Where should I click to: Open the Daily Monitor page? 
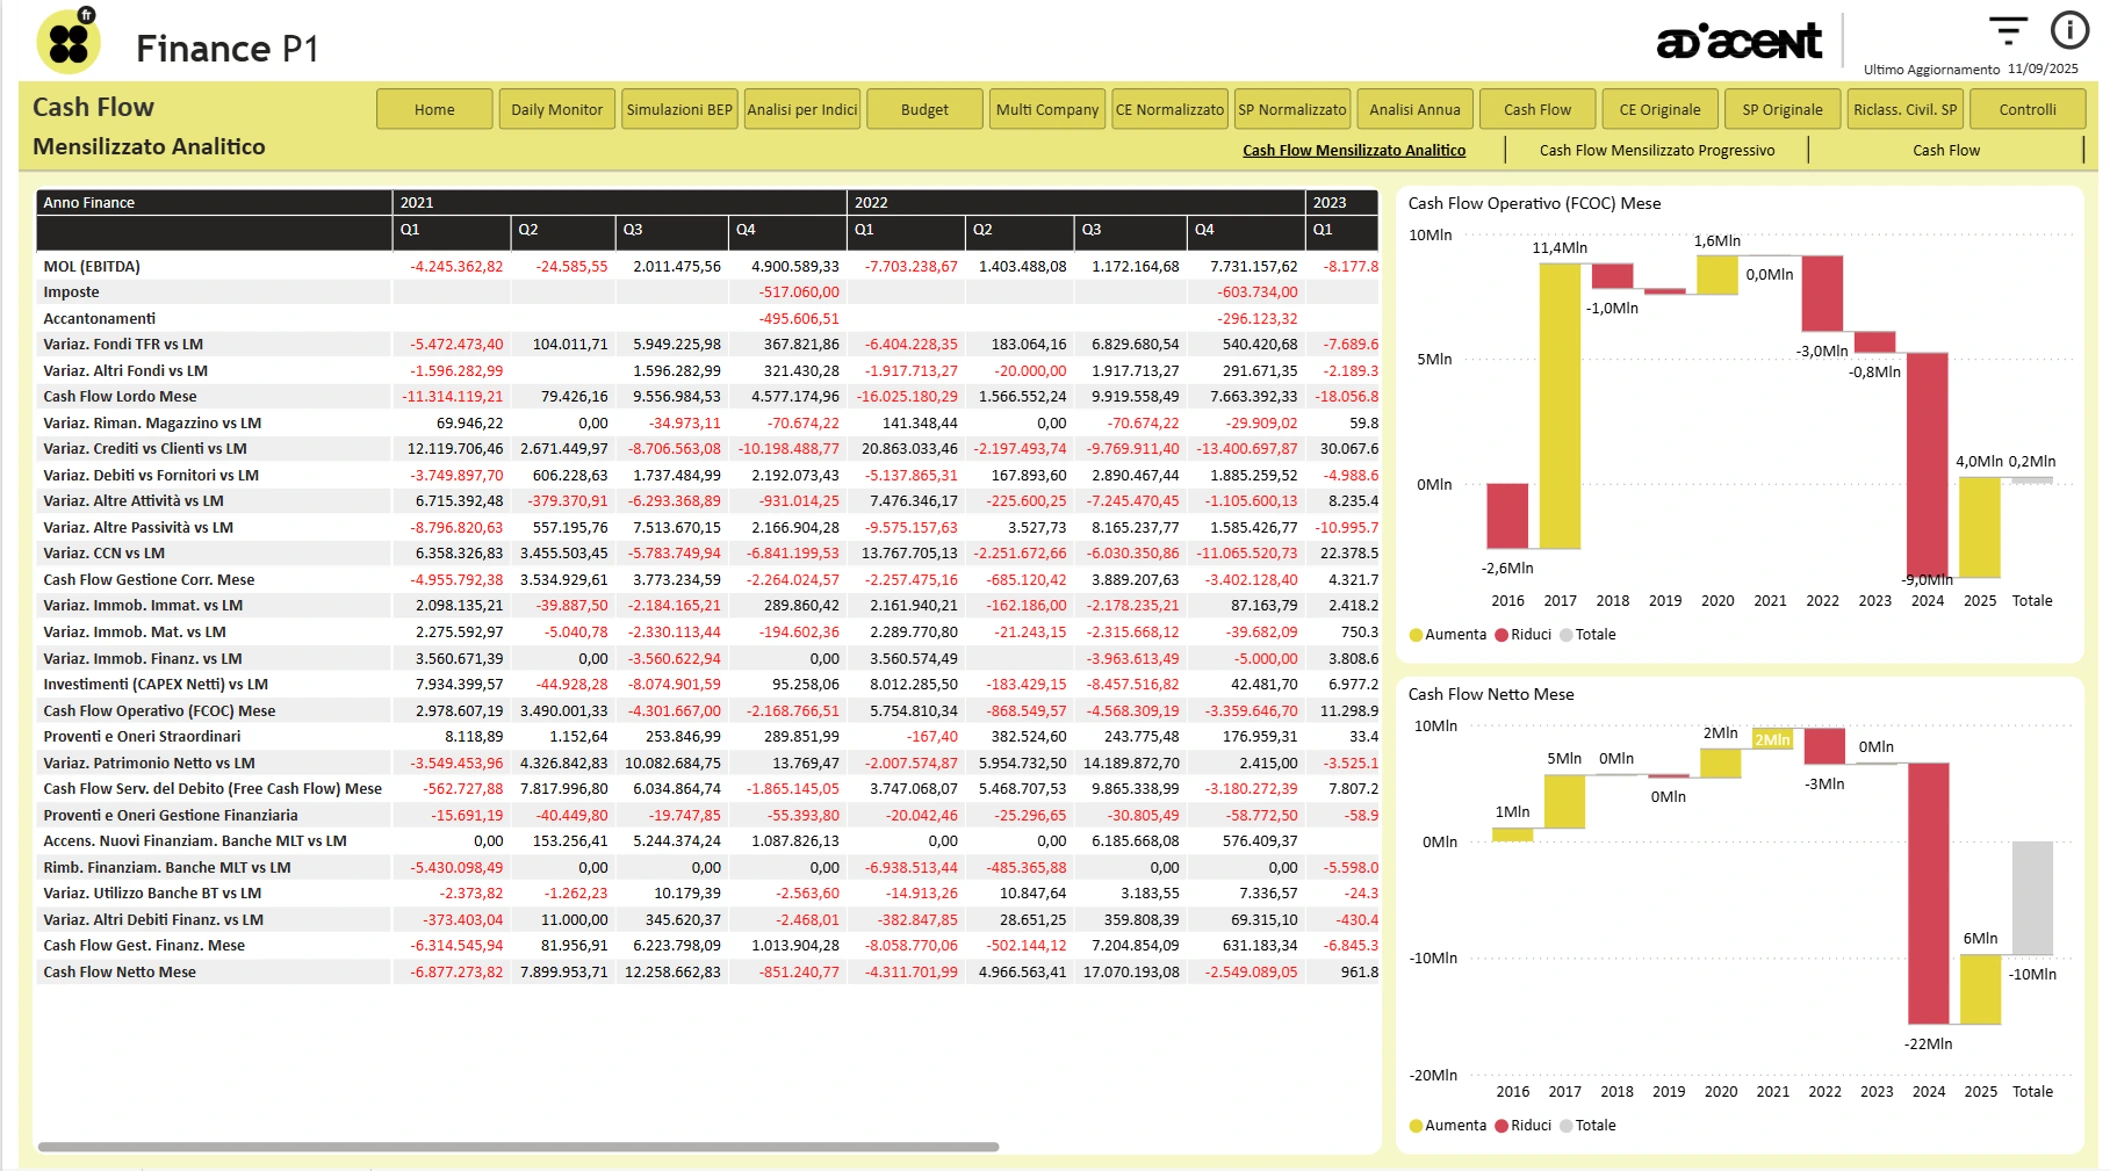[556, 109]
